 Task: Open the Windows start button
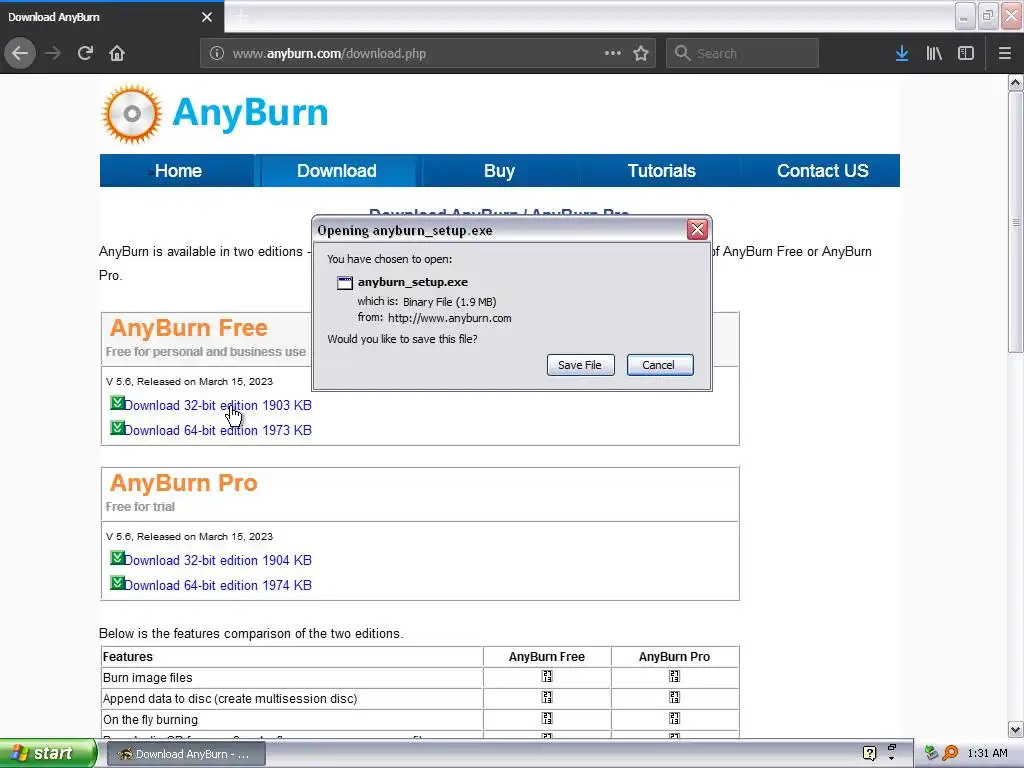point(47,754)
